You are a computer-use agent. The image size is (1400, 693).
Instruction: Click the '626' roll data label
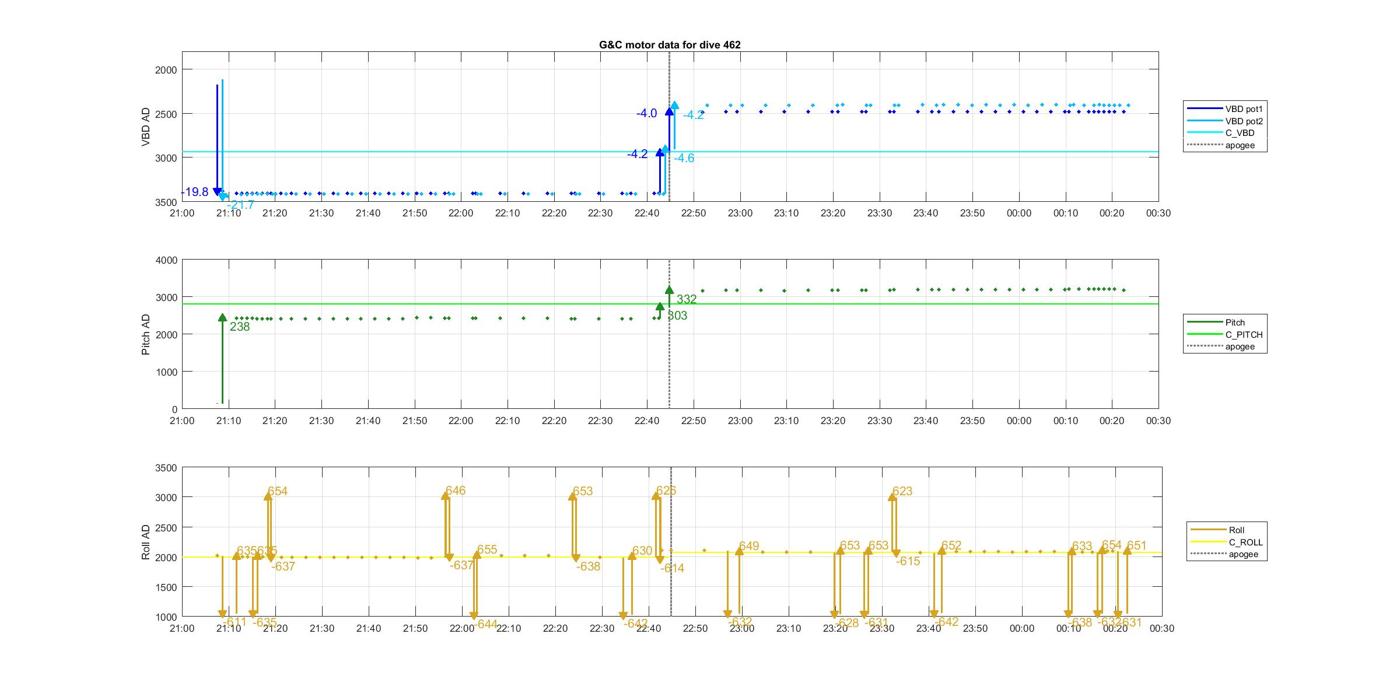[666, 491]
